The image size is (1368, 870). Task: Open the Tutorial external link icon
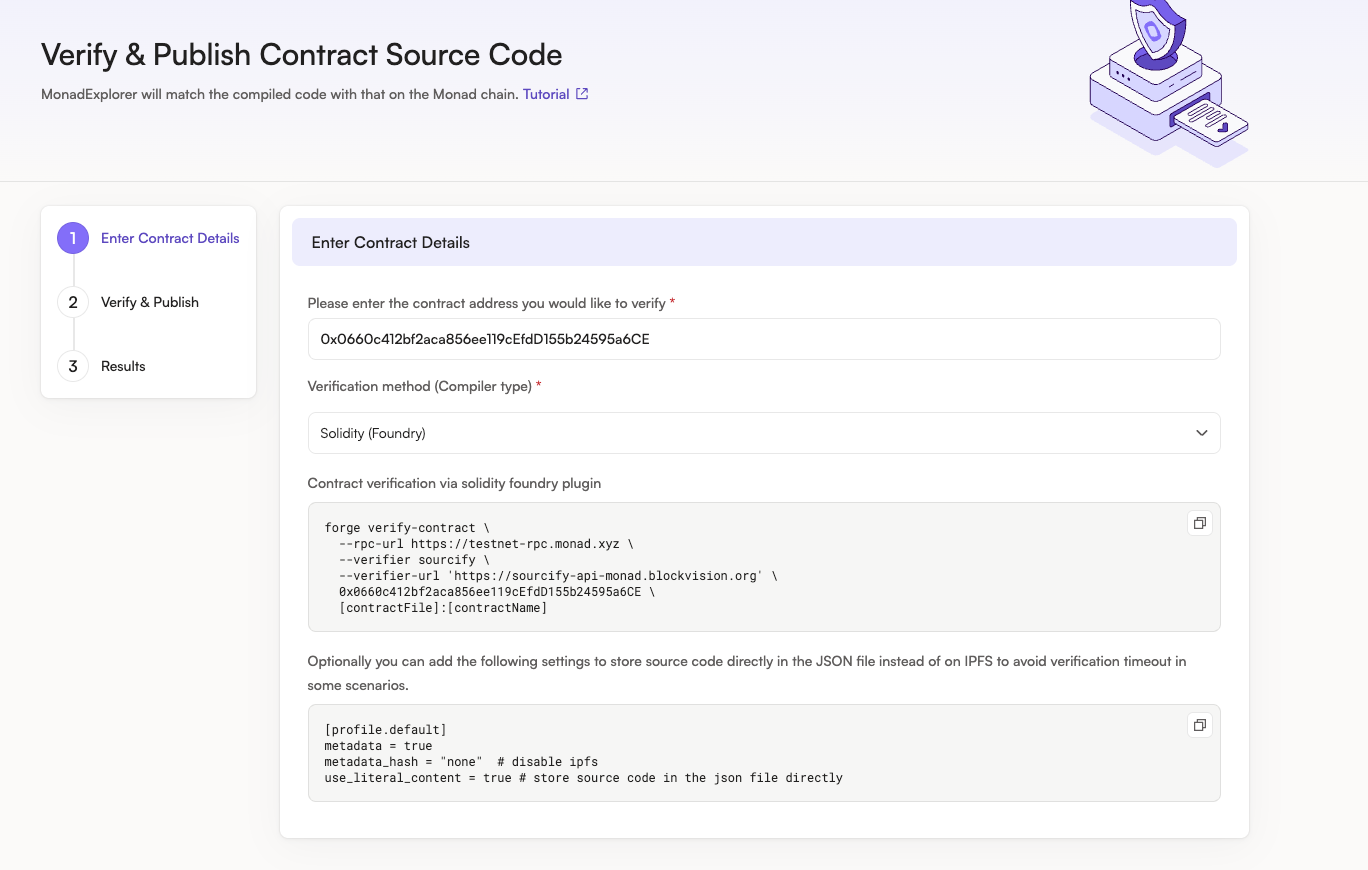(x=582, y=94)
